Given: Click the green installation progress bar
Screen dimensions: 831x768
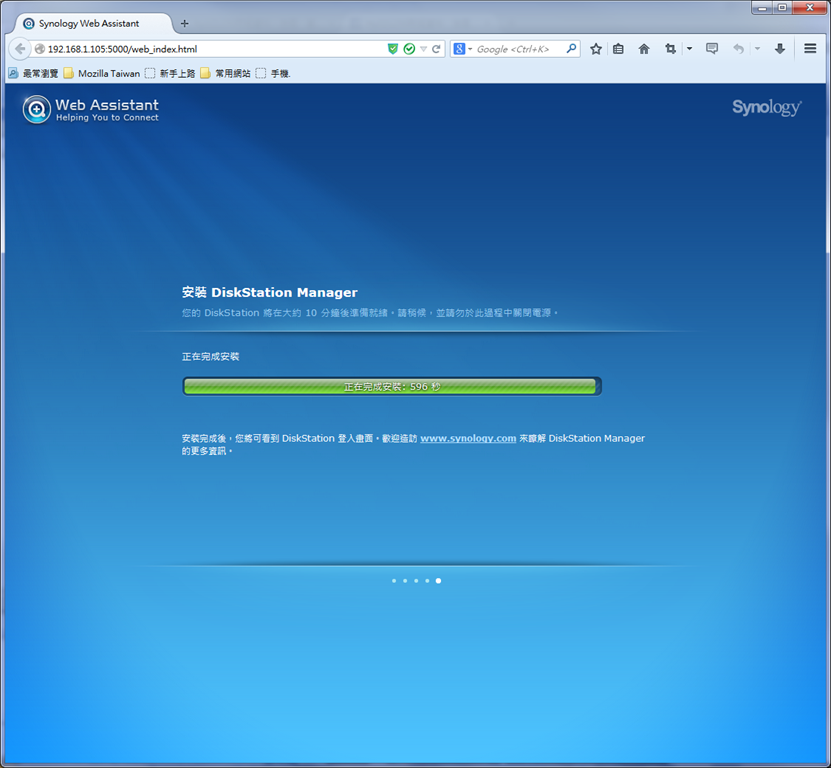Looking at the screenshot, I should pos(392,386).
